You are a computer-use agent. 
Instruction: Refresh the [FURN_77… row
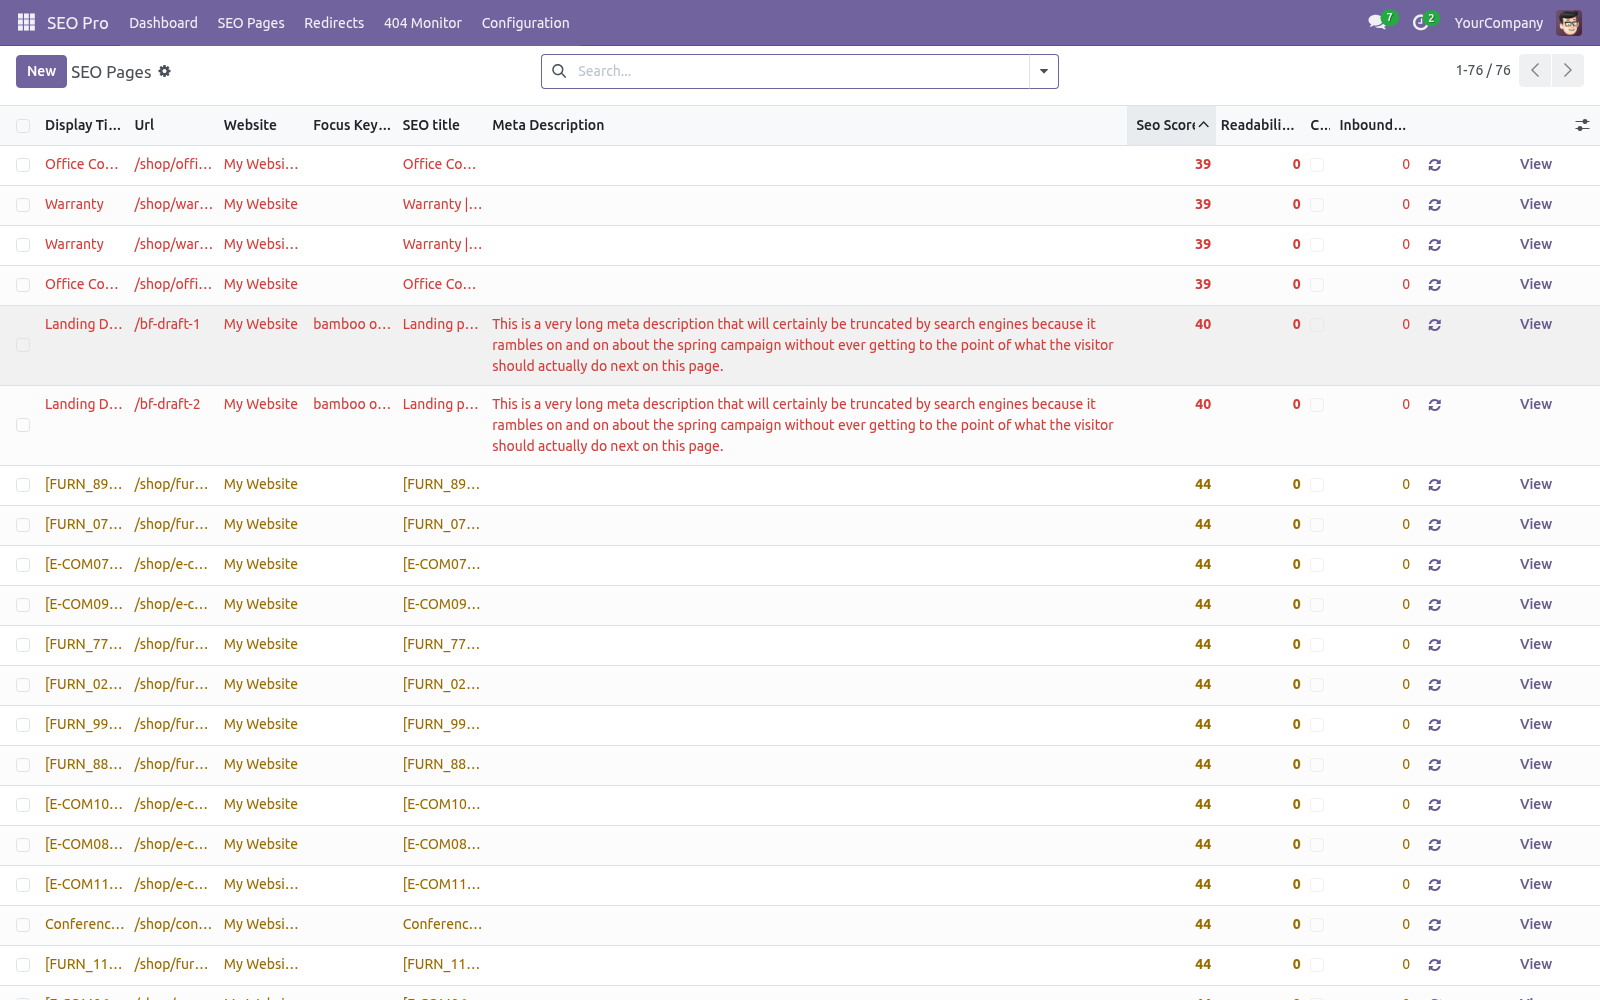1434,645
